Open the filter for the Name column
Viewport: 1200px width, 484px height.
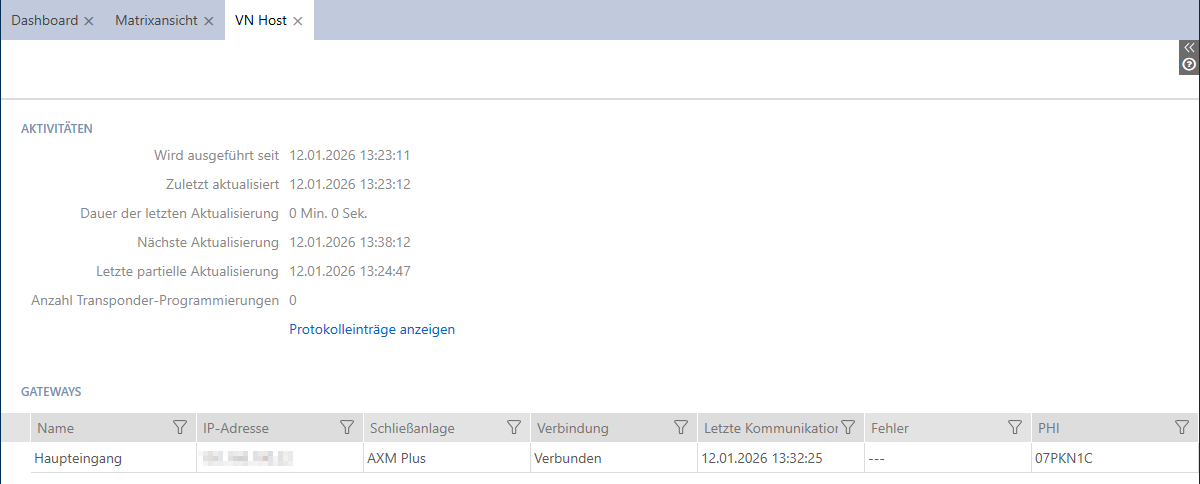(180, 428)
